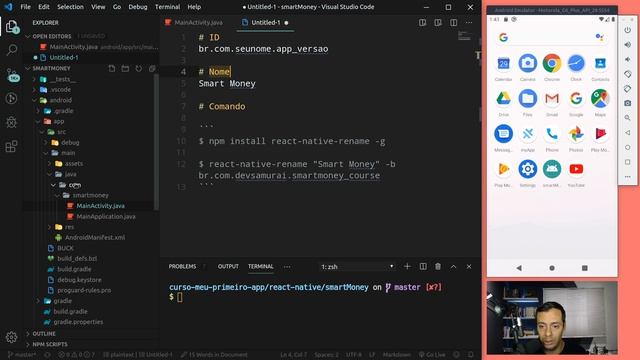This screenshot has width=640, height=360.
Task: Open Photos app in the emulator
Action: click(x=576, y=134)
